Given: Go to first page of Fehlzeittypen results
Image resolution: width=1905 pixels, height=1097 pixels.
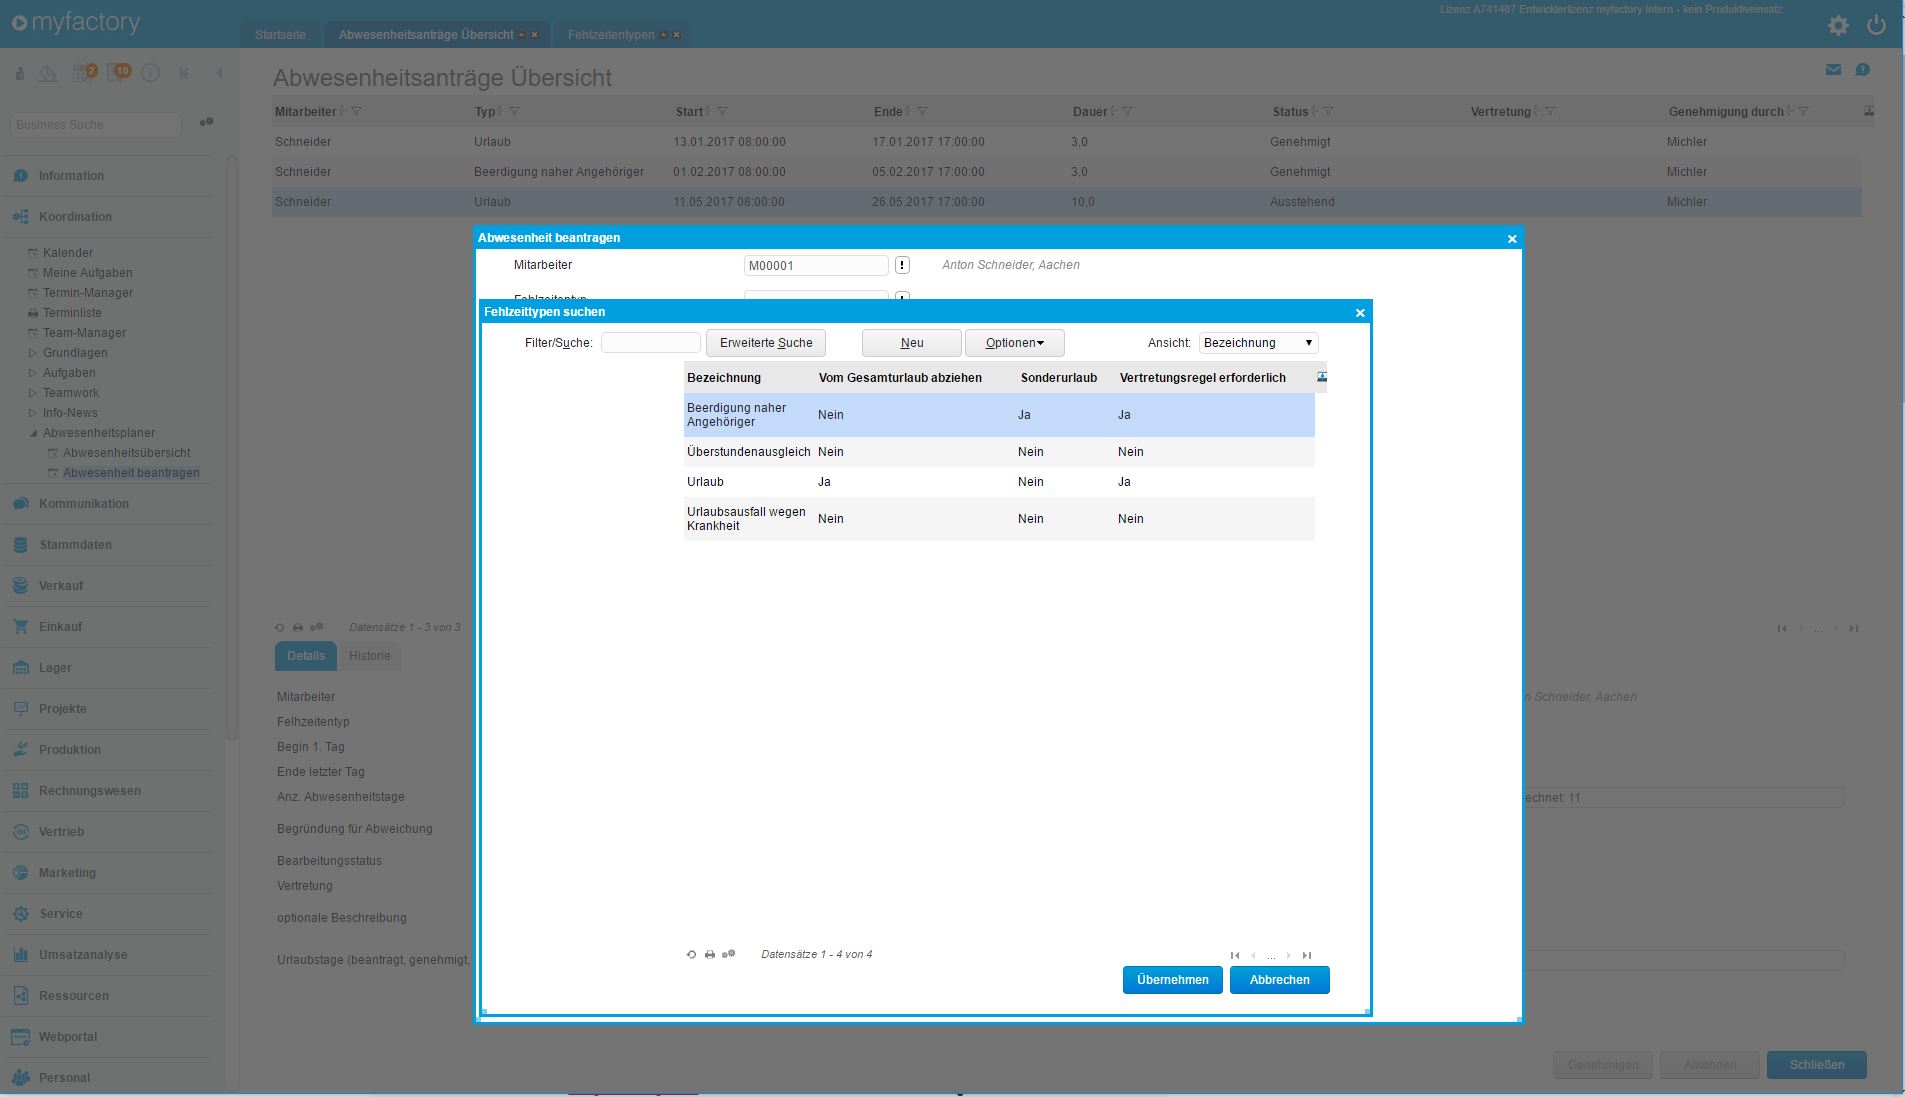Looking at the screenshot, I should click(1235, 955).
